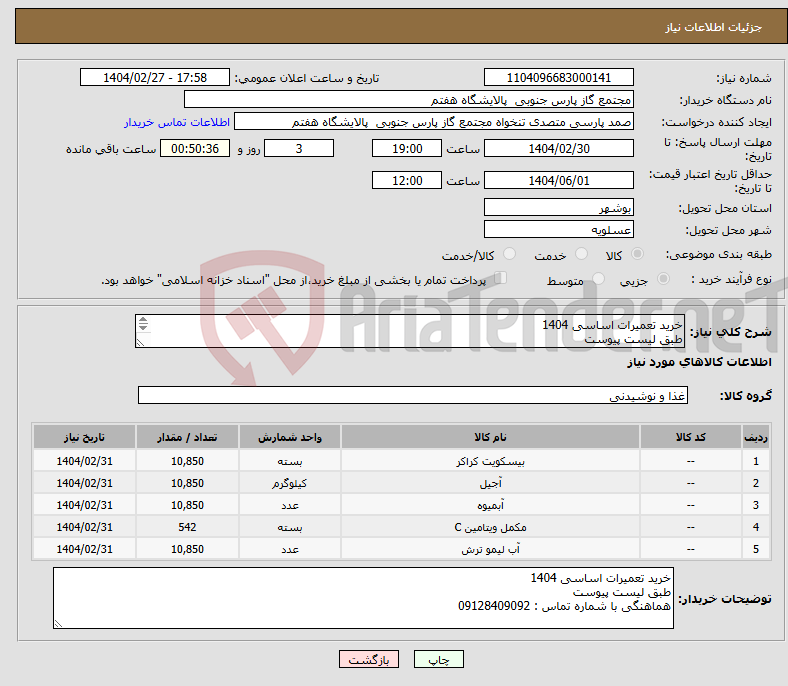This screenshot has height=686, width=788.
Task: Select the کالا radio button
Action: (637, 254)
